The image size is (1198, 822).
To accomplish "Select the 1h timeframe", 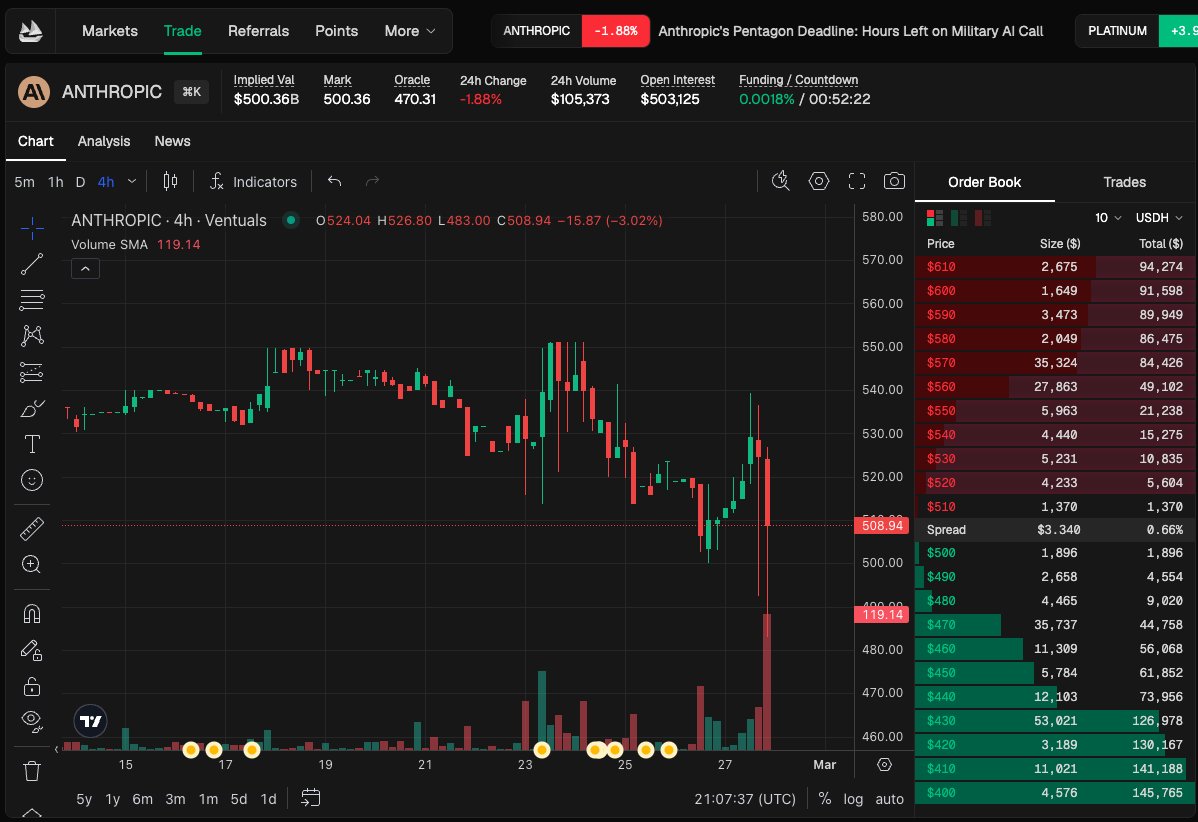I will click(x=56, y=182).
